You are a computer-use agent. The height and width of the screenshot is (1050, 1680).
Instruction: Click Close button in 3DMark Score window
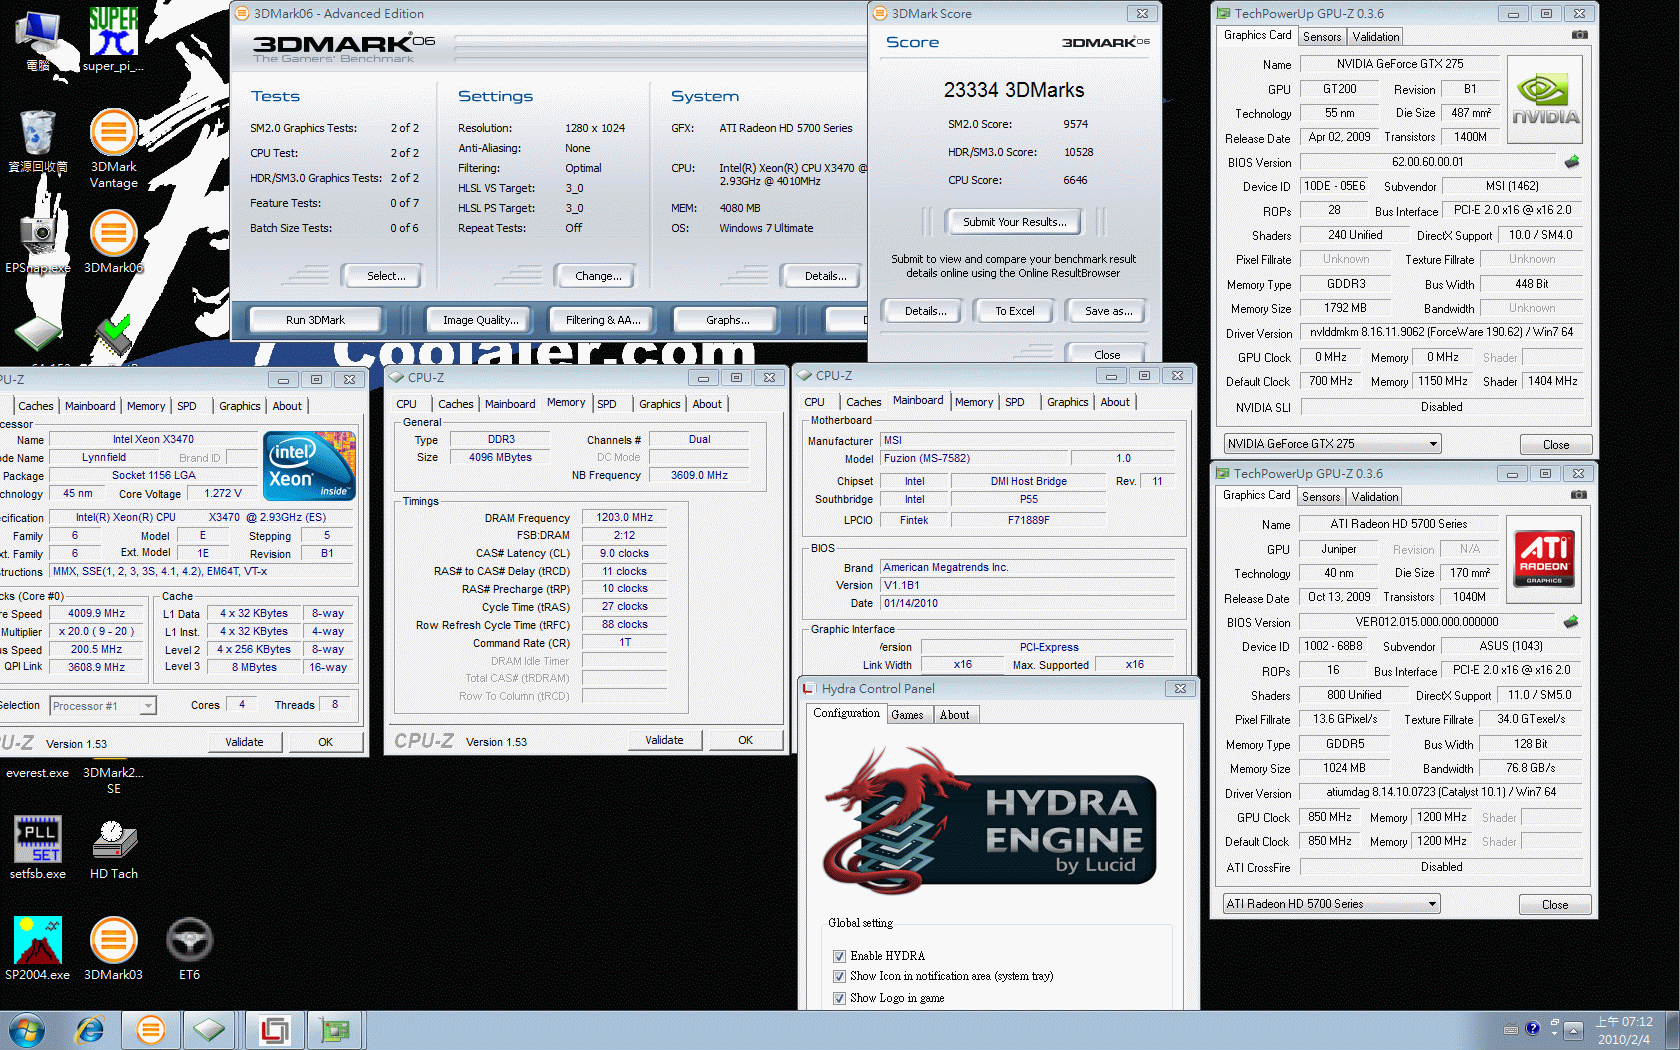(x=1107, y=355)
